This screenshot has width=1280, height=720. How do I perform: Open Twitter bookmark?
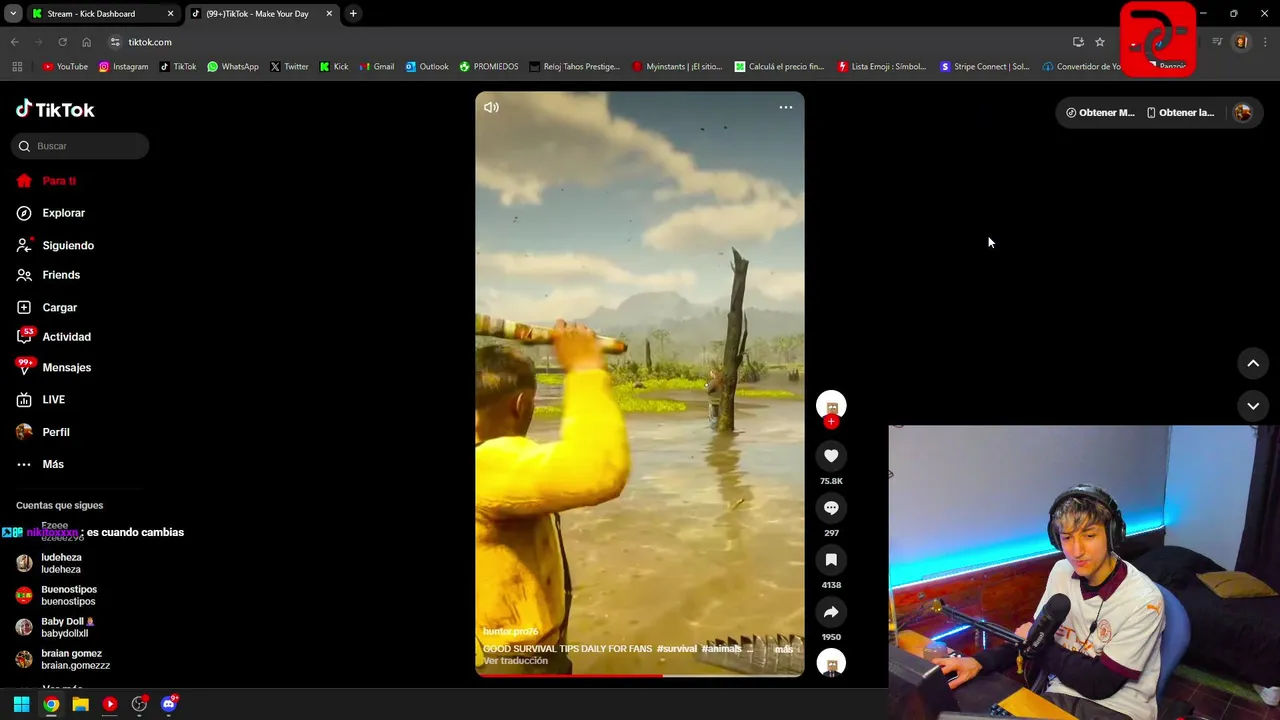pos(289,67)
